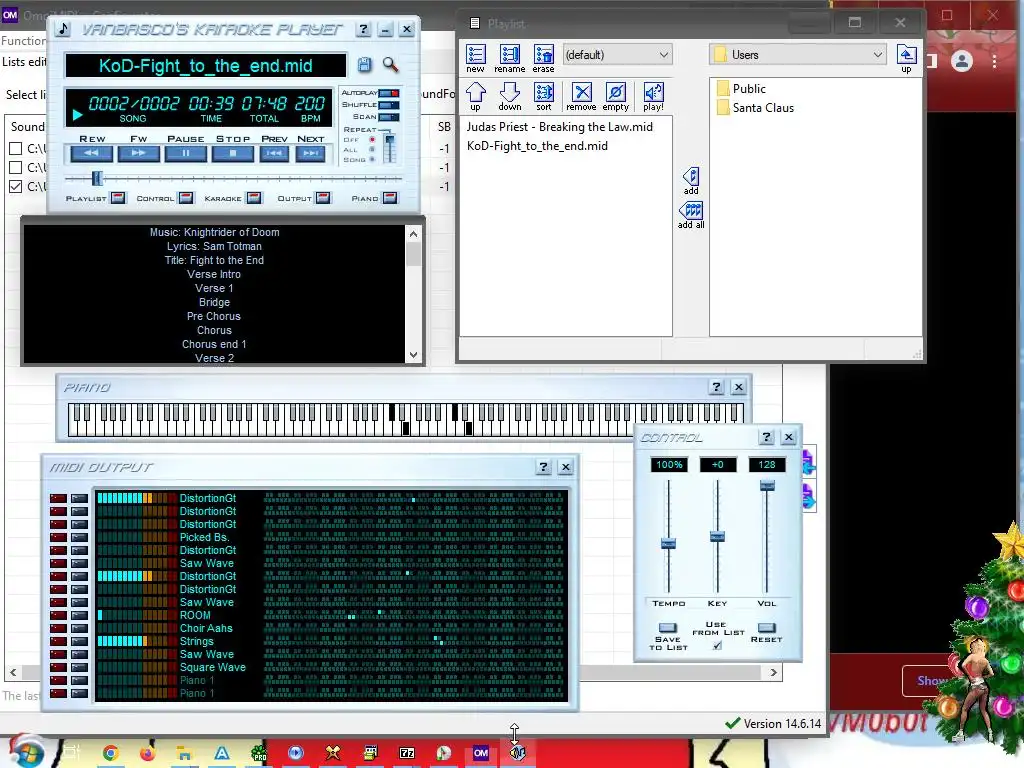
Task: Select Repeat Off option
Action: [372, 139]
